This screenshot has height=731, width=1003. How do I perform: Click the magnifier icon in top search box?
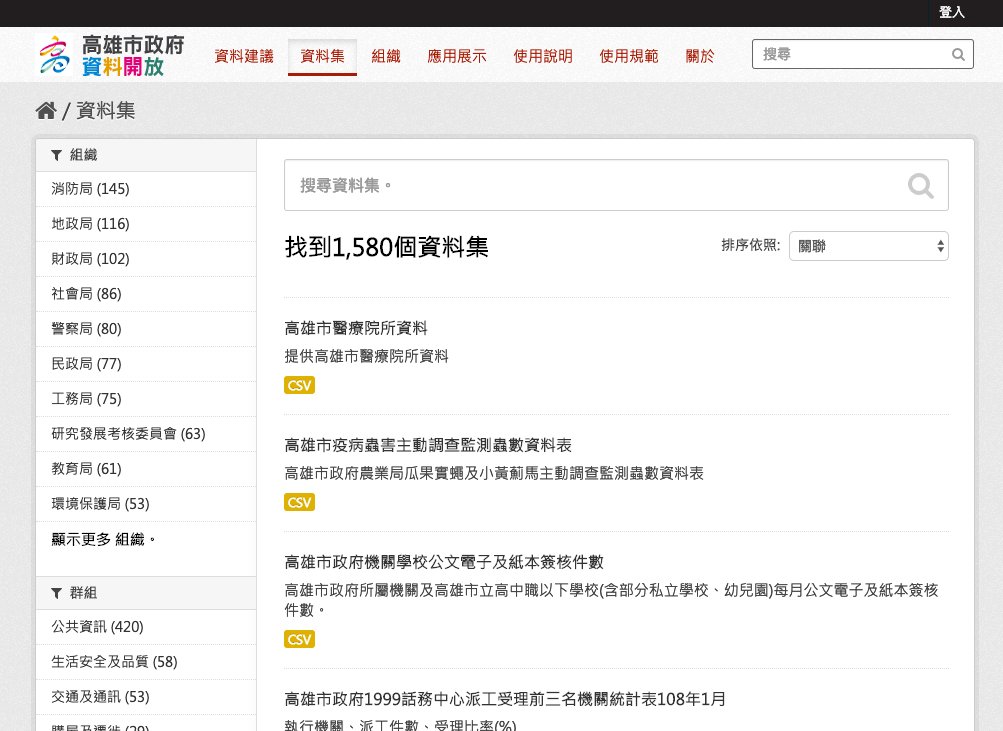coord(958,55)
